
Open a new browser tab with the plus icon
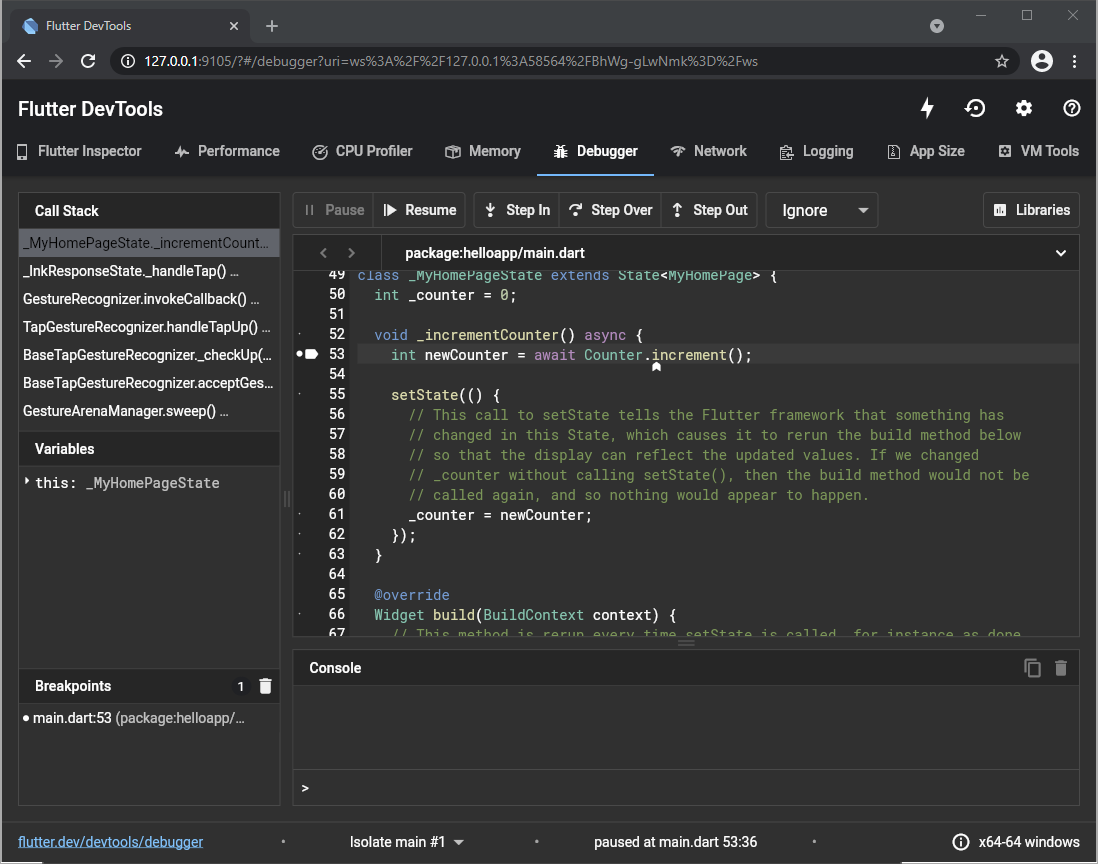pyautogui.click(x=272, y=26)
